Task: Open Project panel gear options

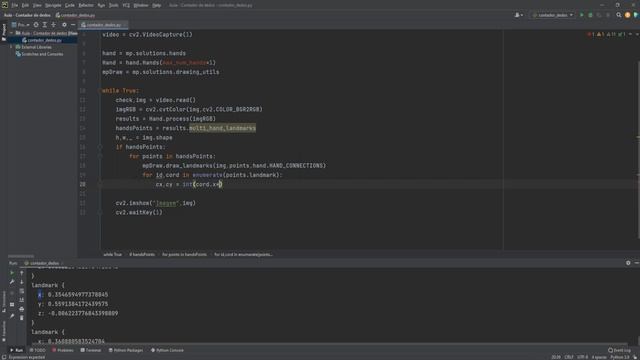Action: click(64, 25)
